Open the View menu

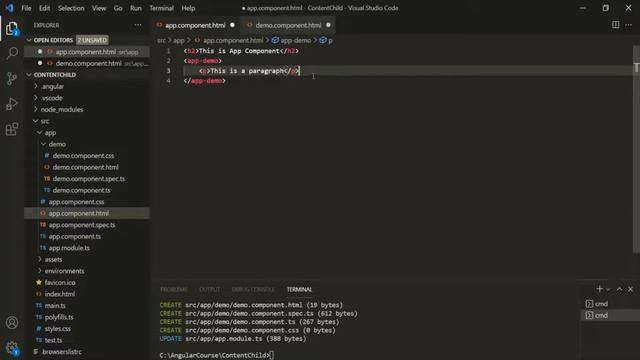[x=99, y=8]
